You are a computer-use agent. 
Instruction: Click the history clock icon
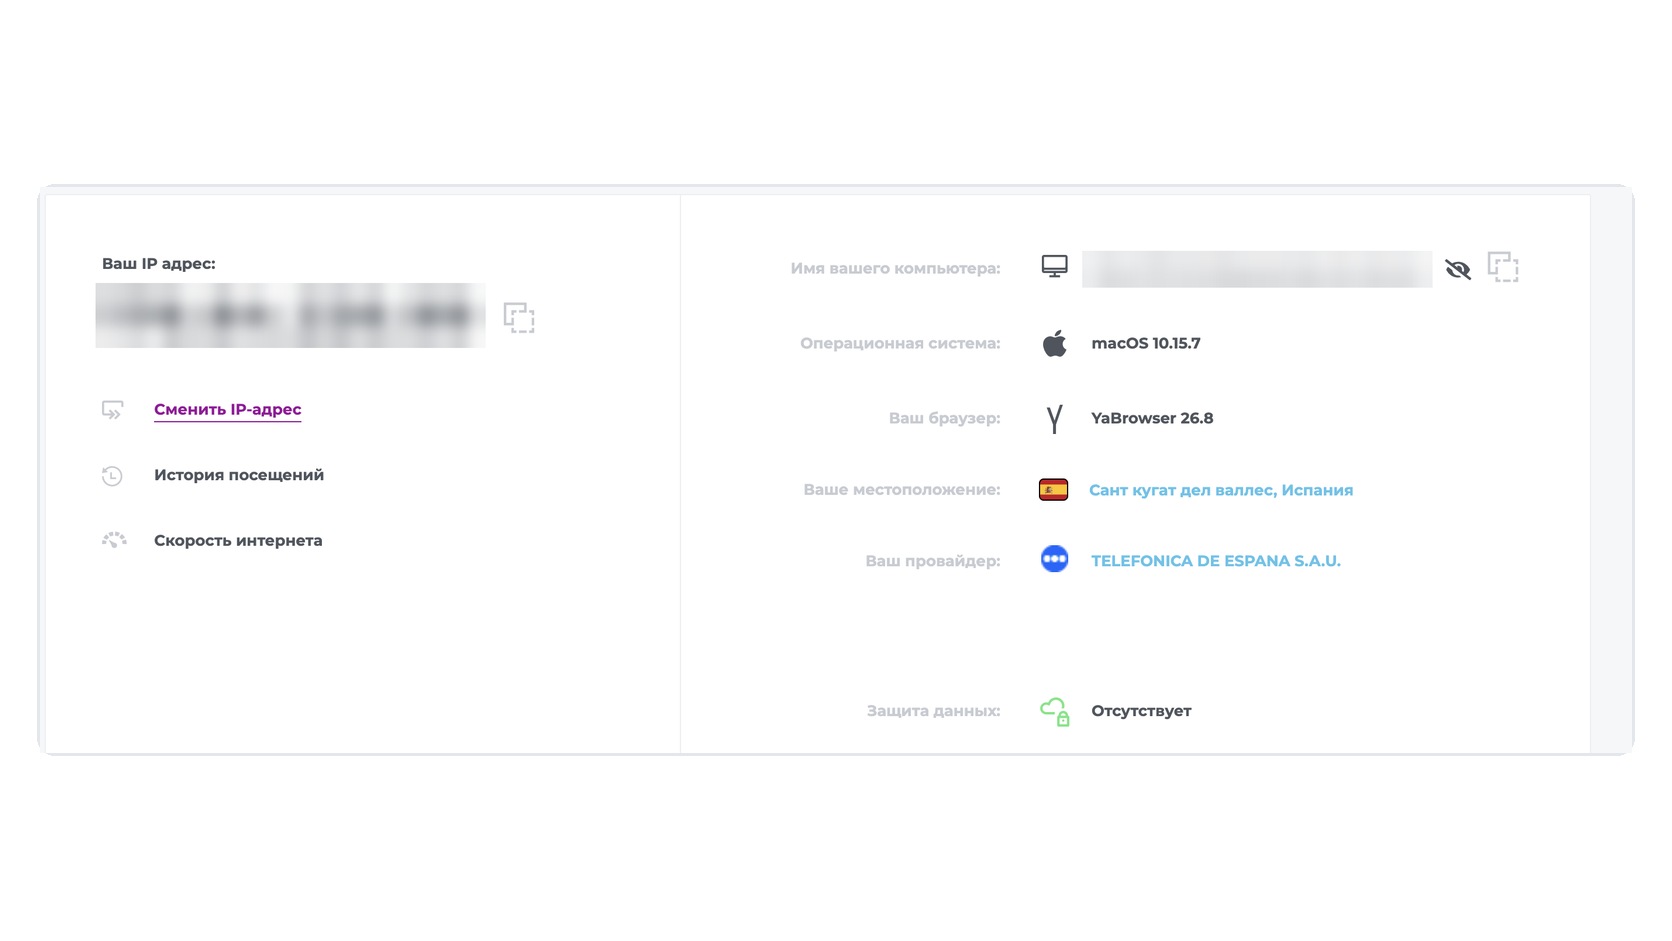[x=112, y=476]
